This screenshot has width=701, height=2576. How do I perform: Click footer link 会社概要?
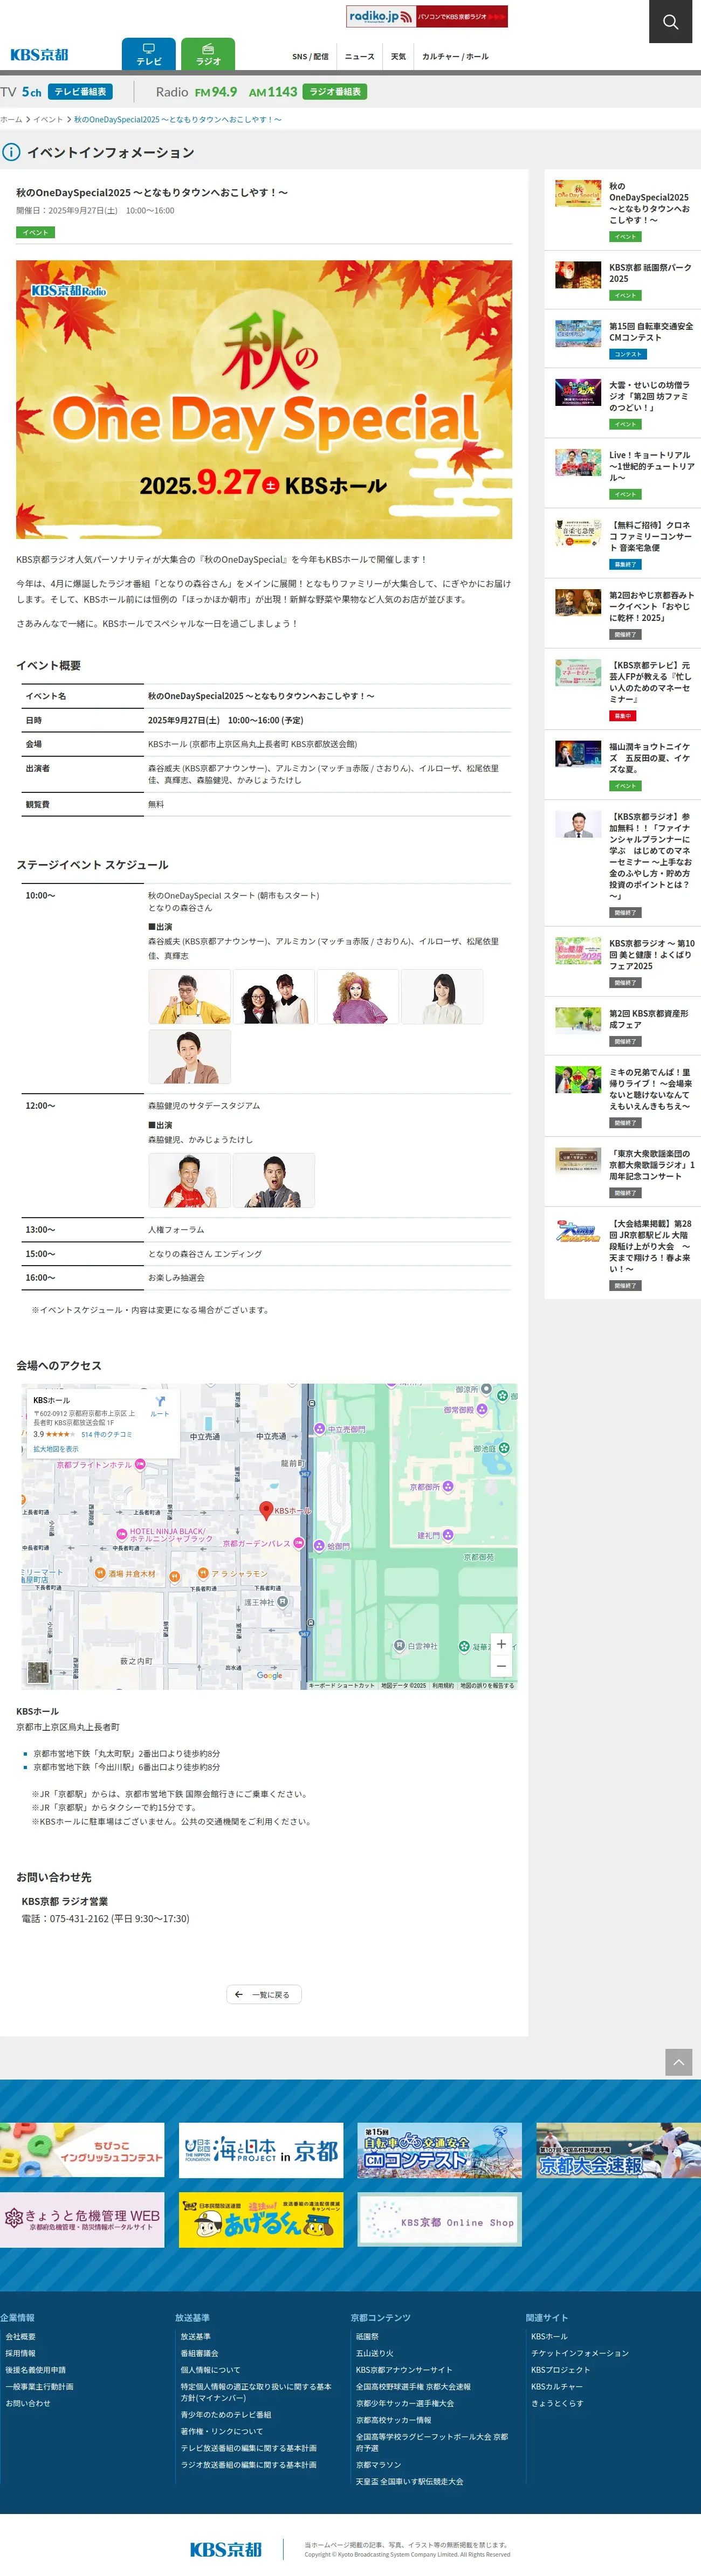pyautogui.click(x=20, y=2336)
